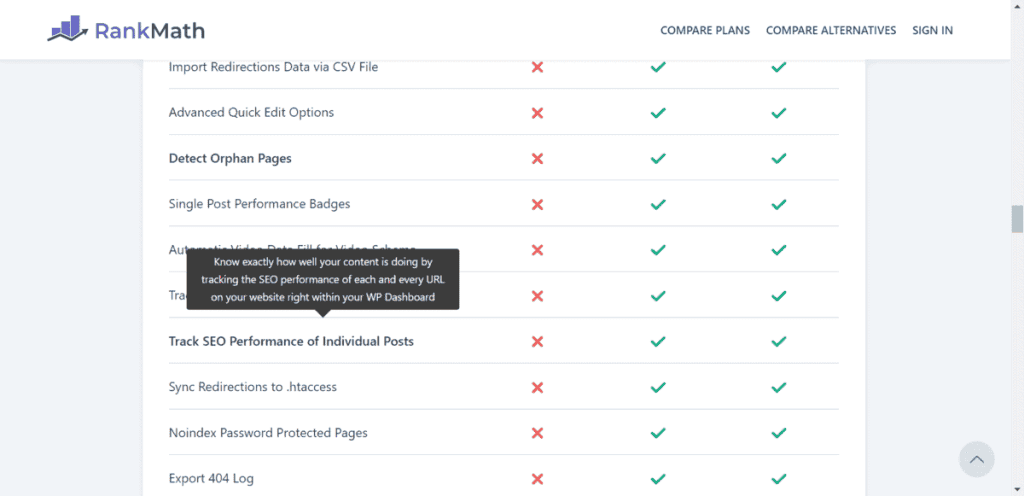The image size is (1024, 496).
Task: Click the red cross for Export 404 Log
Action: [537, 479]
